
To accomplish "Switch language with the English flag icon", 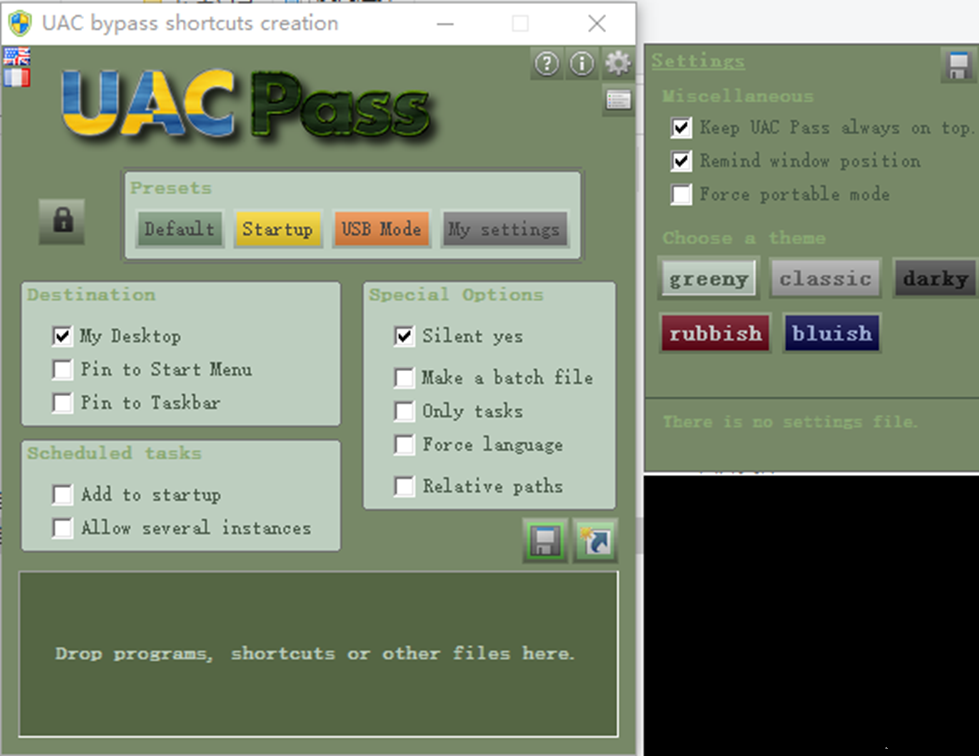I will pyautogui.click(x=17, y=57).
